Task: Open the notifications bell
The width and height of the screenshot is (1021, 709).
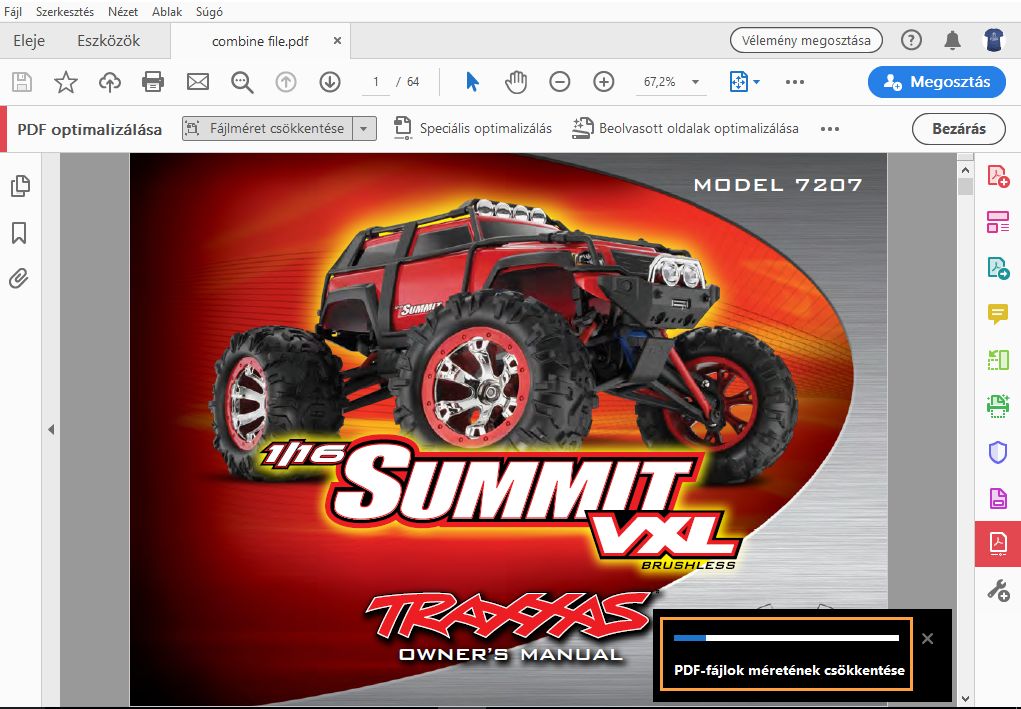Action: coord(953,40)
